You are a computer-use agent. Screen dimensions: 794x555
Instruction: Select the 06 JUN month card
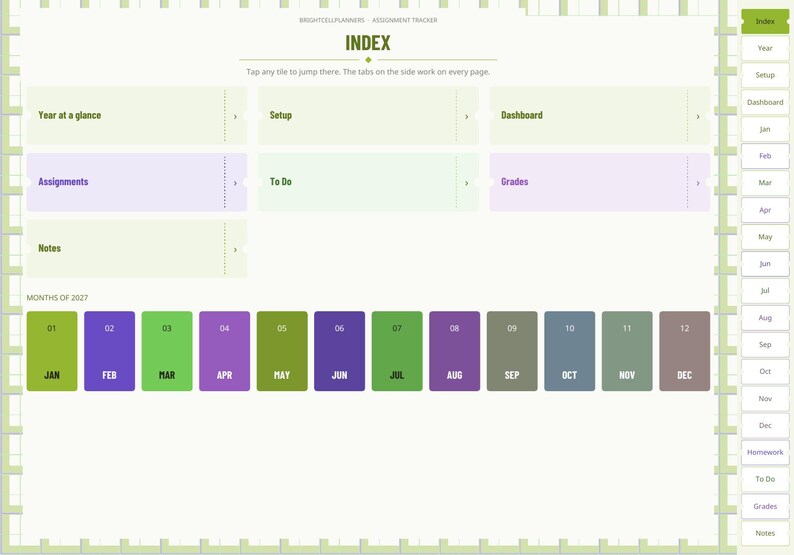click(x=339, y=351)
